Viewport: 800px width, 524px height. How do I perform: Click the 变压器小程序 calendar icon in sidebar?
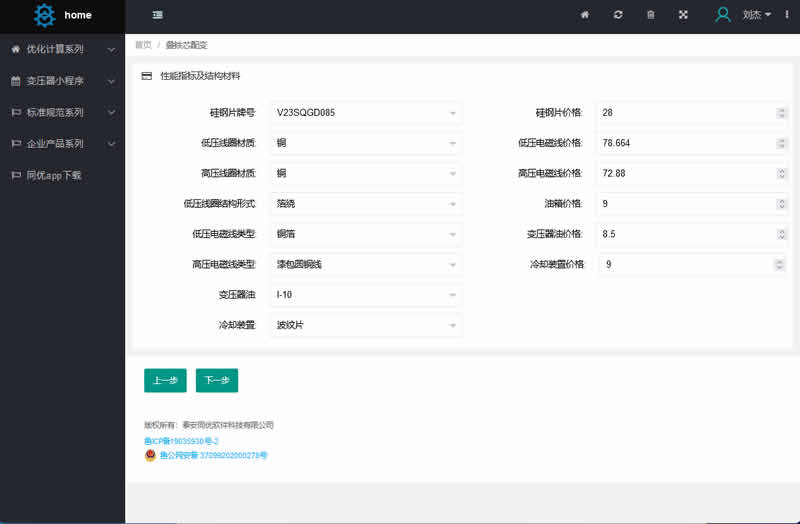click(16, 81)
